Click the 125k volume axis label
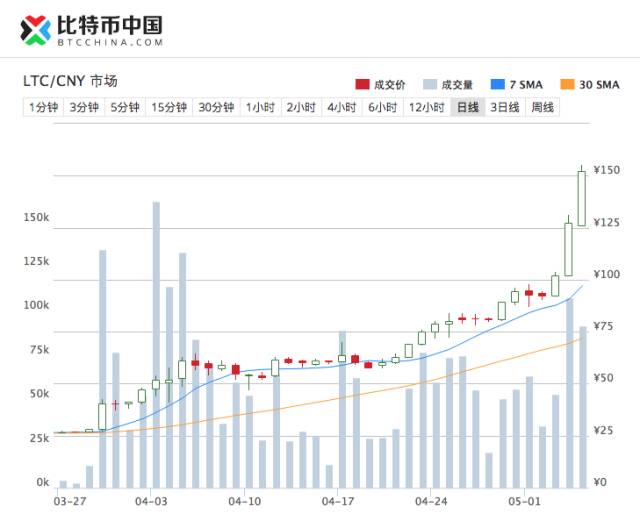This screenshot has width=640, height=521. click(36, 261)
